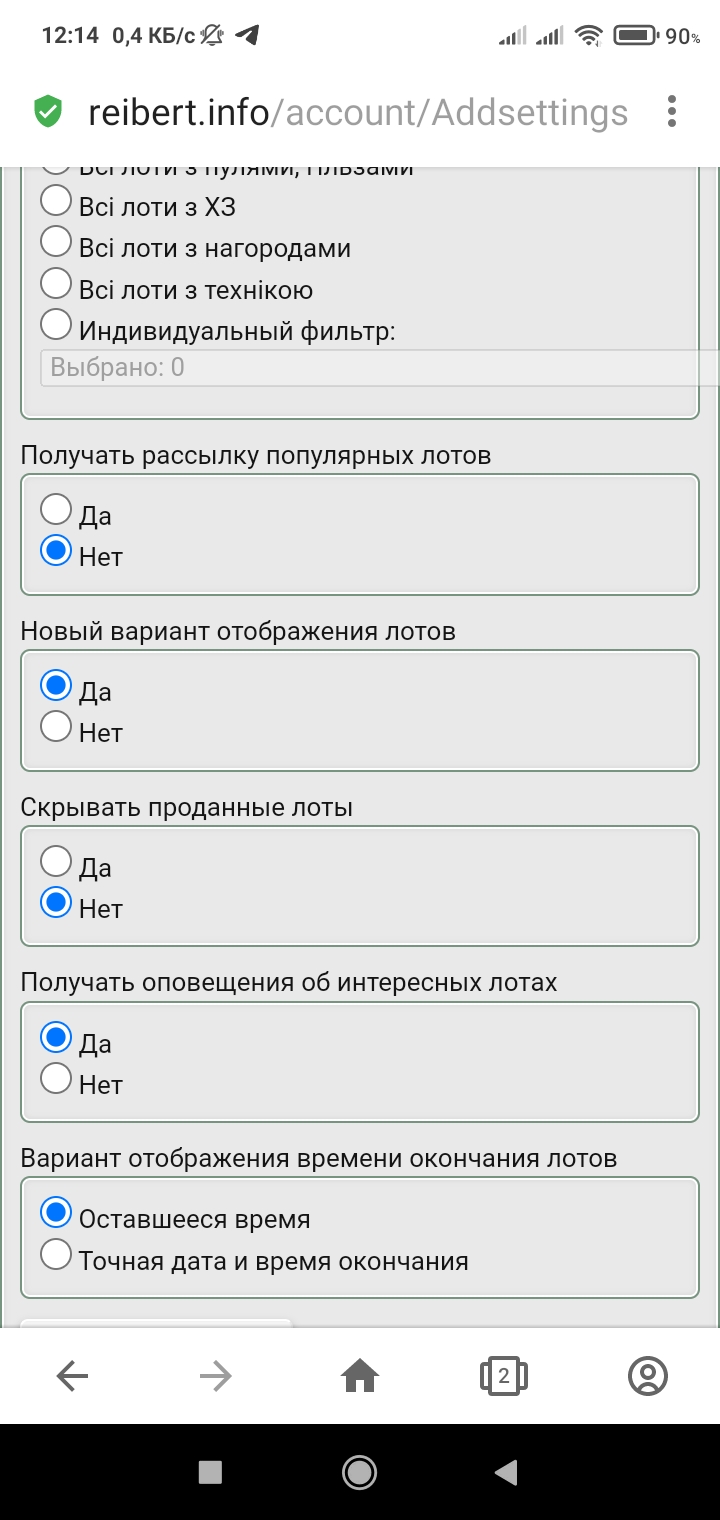Select "Нет" for Новый вариант отображения лотов

pyautogui.click(x=56, y=726)
